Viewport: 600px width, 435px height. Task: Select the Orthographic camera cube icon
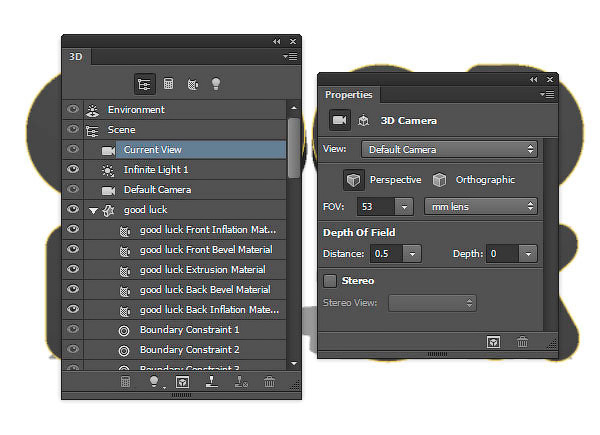439,179
